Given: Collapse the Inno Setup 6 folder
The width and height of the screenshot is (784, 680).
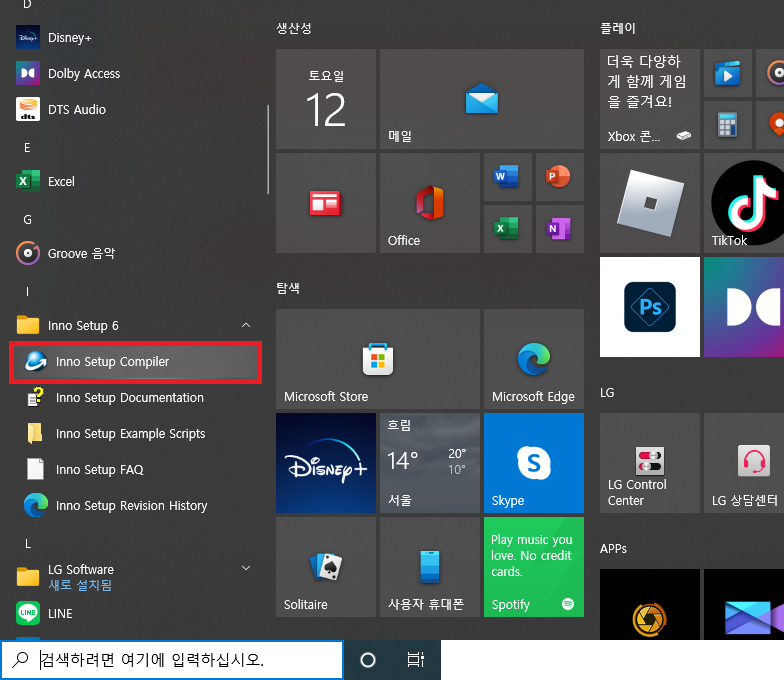Looking at the screenshot, I should coord(135,326).
